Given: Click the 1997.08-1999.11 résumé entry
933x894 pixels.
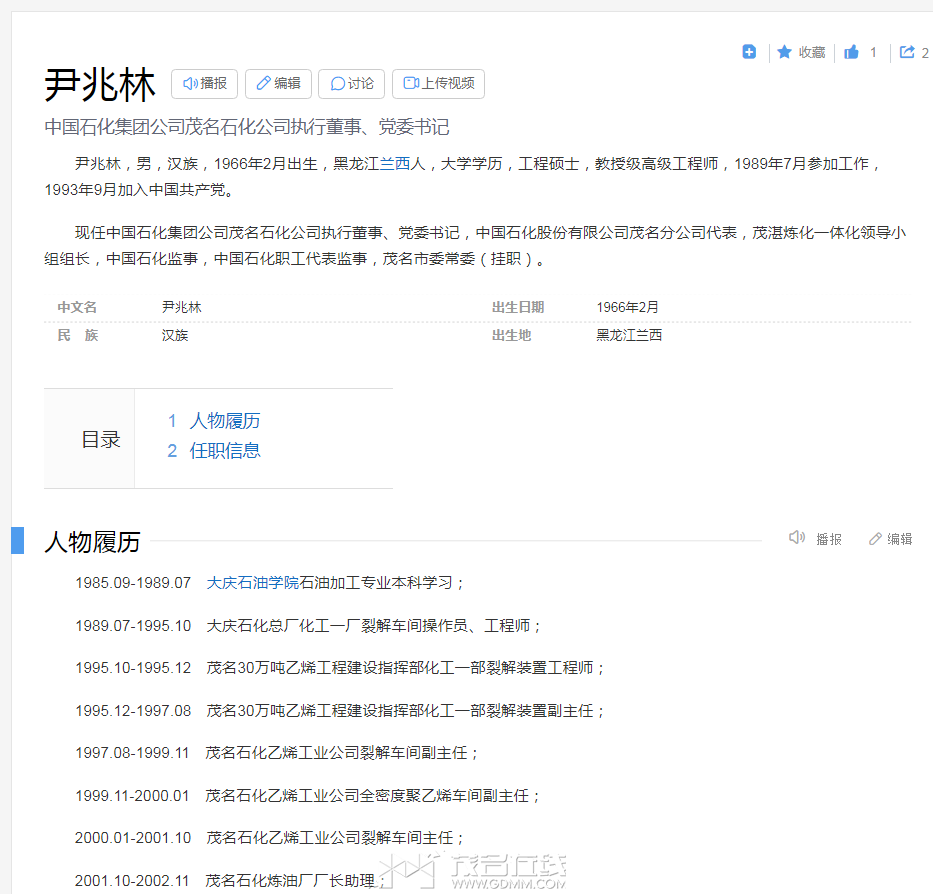Looking at the screenshot, I should coord(277,753).
